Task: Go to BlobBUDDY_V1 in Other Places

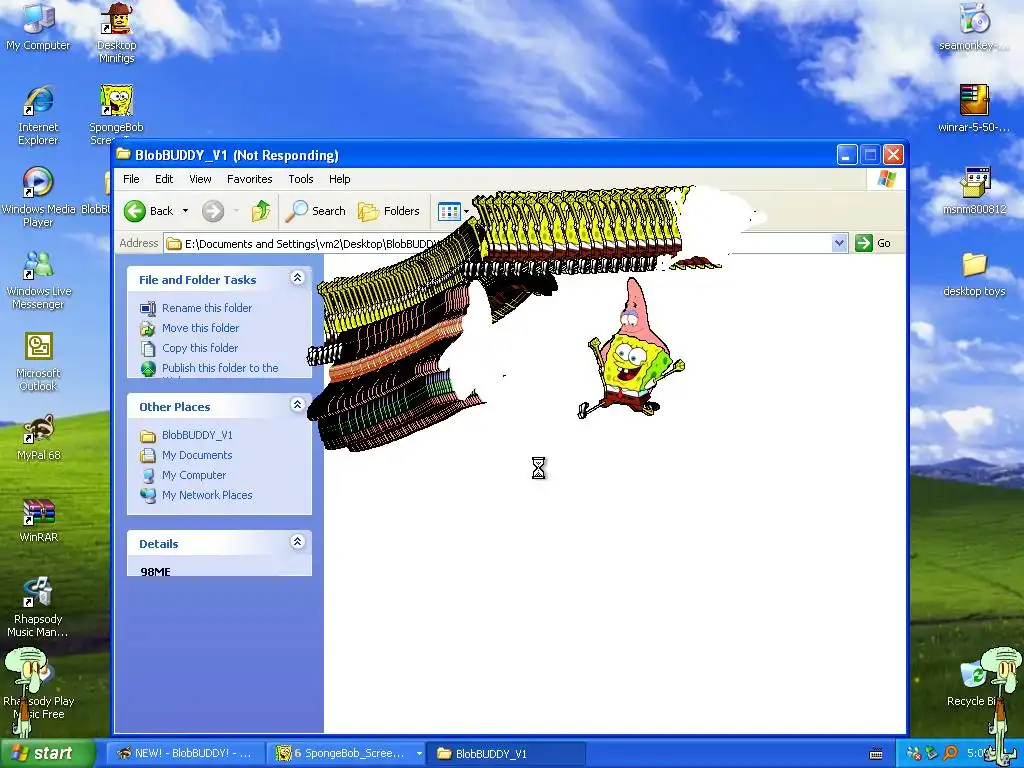Action: coord(197,435)
